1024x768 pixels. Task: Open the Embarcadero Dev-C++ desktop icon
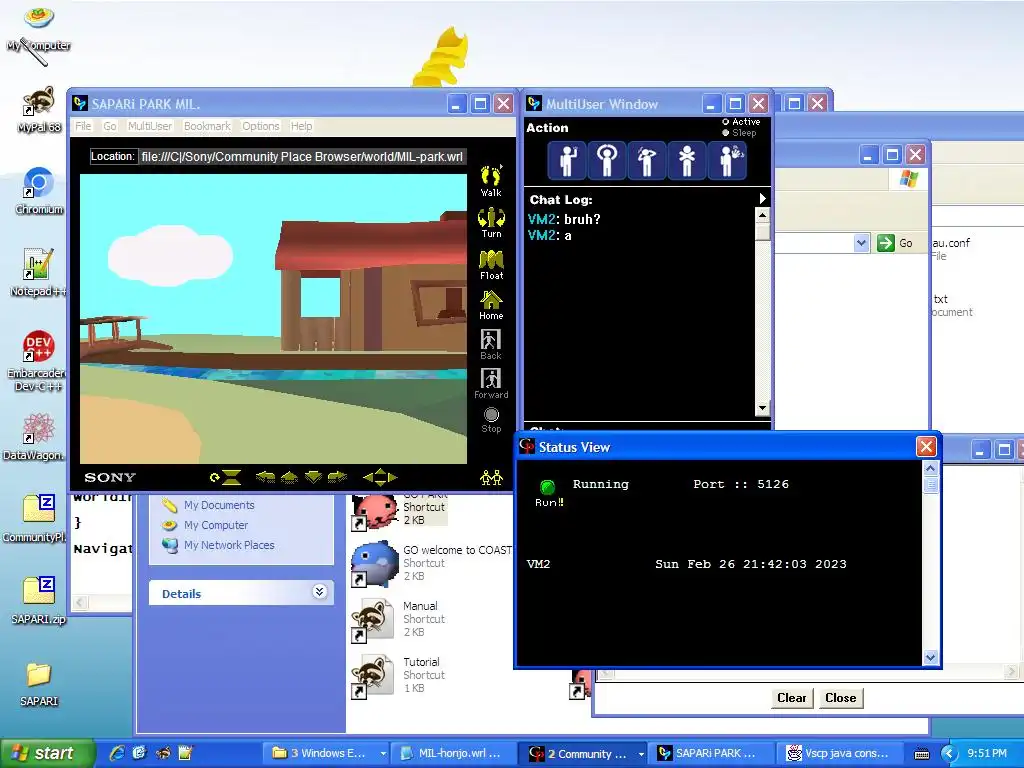(37, 360)
